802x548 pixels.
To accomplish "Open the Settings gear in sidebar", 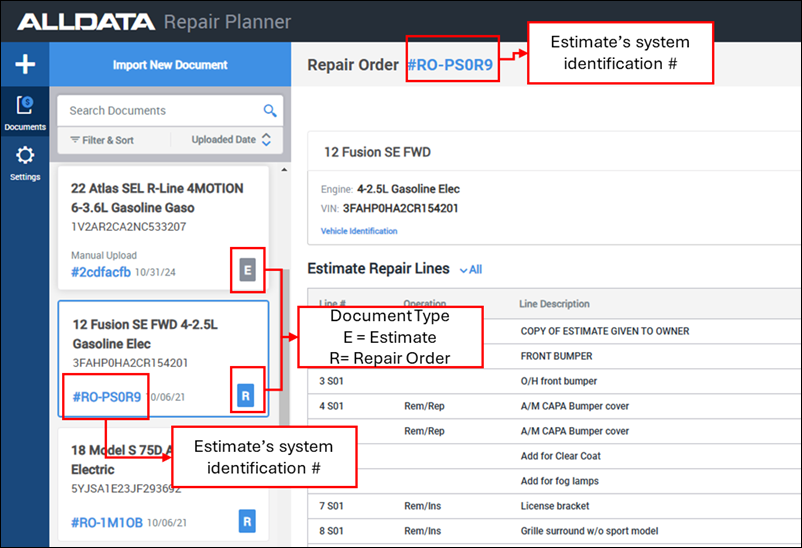I will (25, 163).
